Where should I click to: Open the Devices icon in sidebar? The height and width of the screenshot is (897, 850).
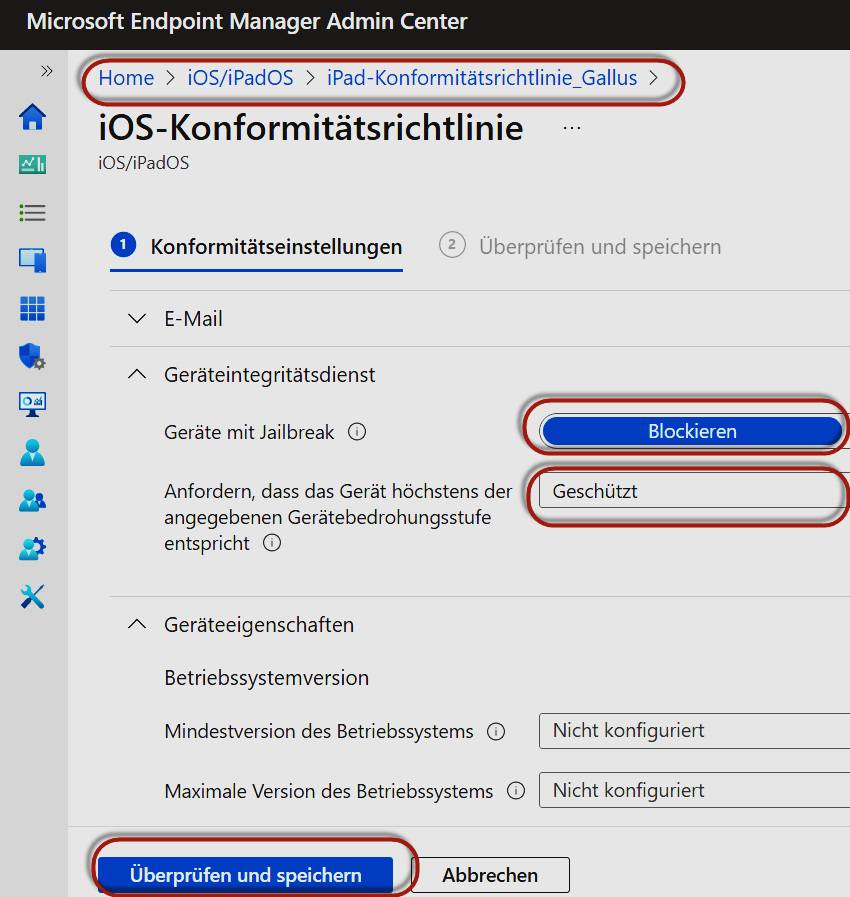[33, 261]
